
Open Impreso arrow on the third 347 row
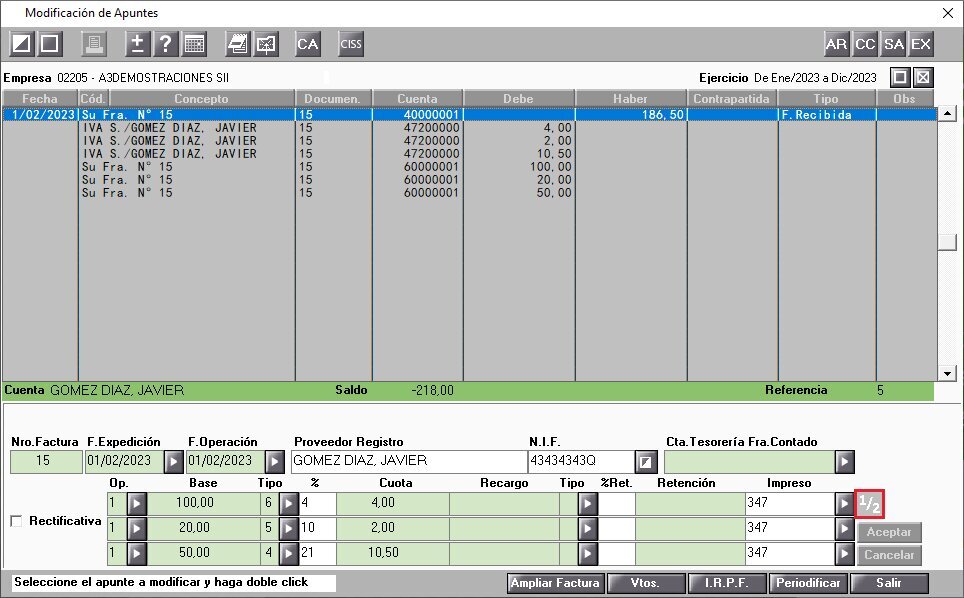coord(844,554)
